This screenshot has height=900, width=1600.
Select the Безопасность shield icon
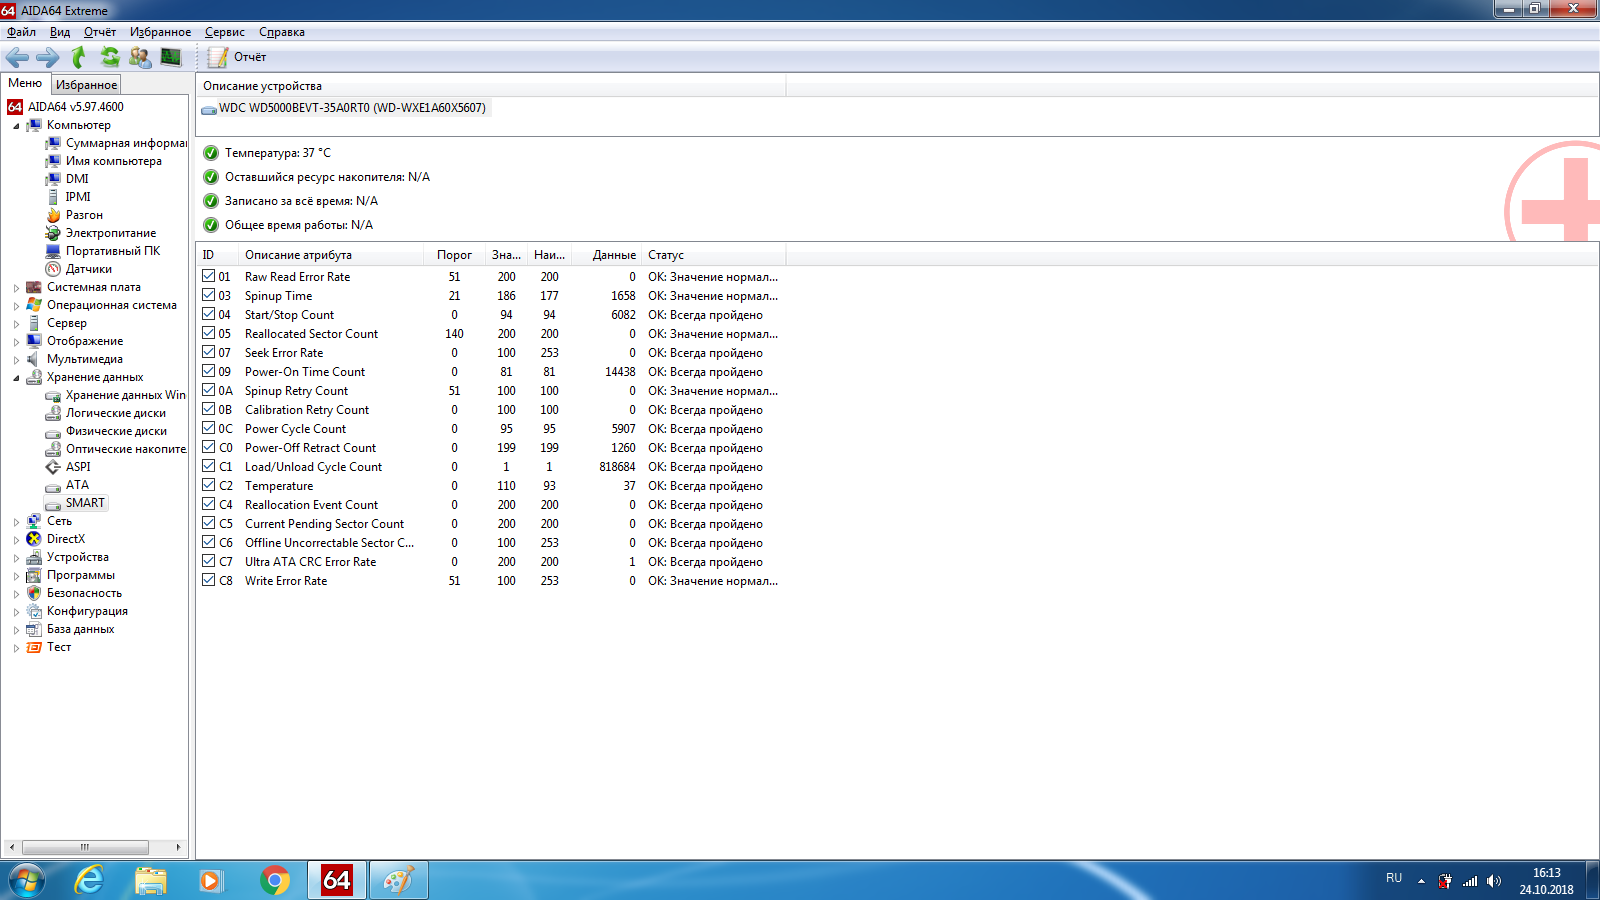pyautogui.click(x=34, y=593)
